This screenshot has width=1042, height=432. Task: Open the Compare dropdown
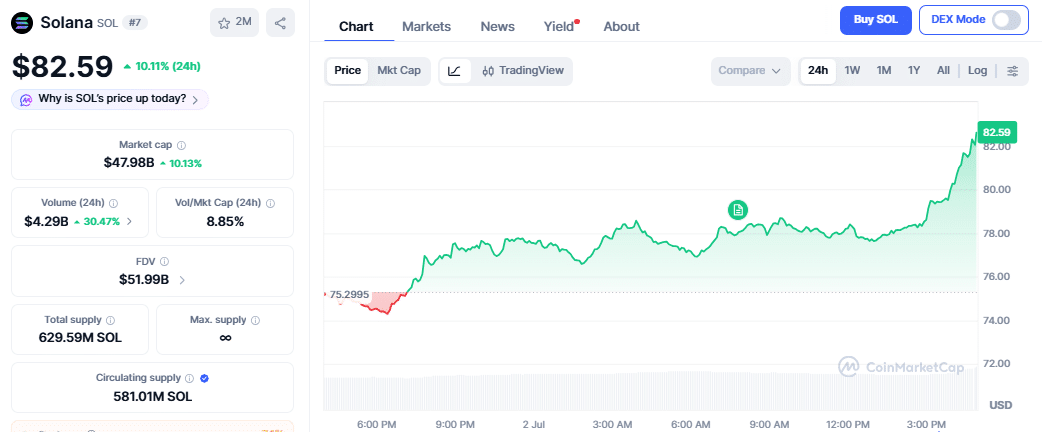pyautogui.click(x=750, y=70)
